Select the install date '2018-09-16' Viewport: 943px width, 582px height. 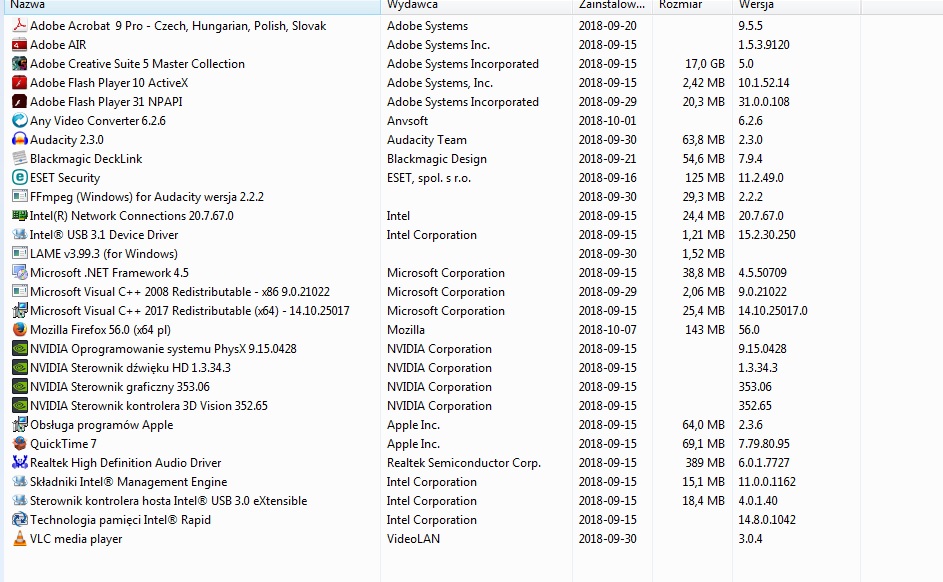coord(607,178)
